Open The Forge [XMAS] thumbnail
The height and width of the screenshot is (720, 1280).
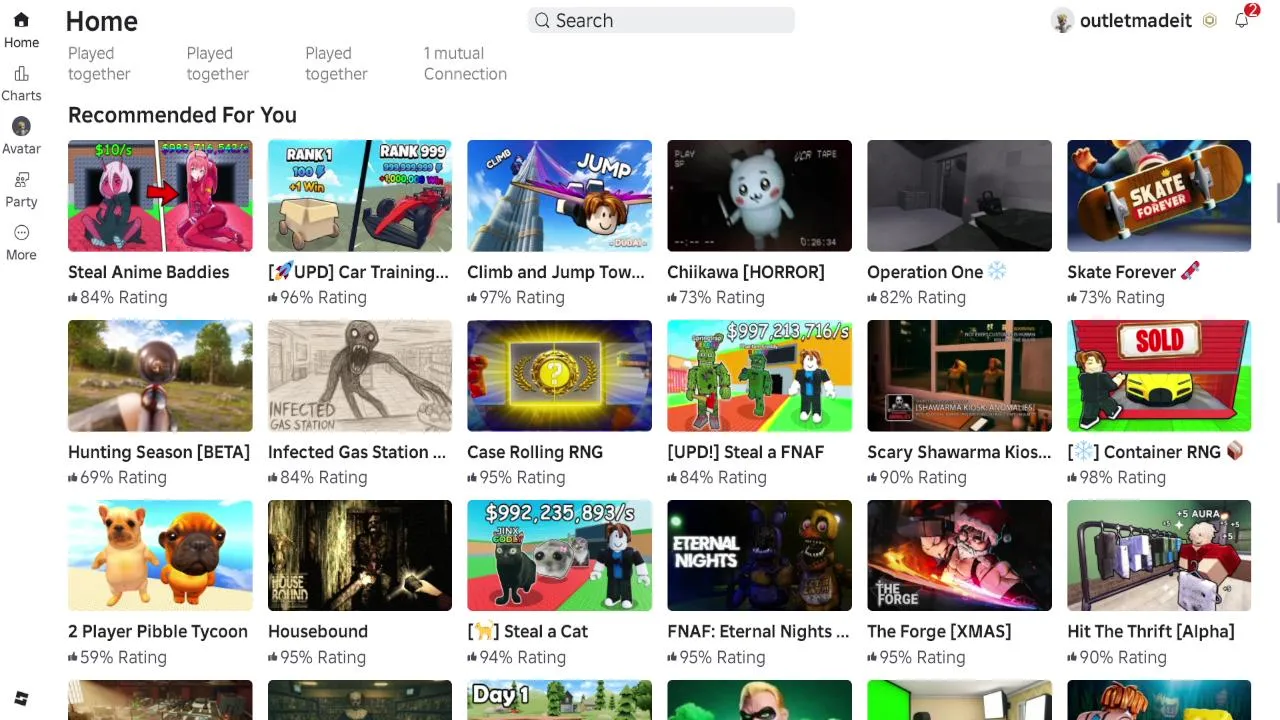tap(959, 555)
